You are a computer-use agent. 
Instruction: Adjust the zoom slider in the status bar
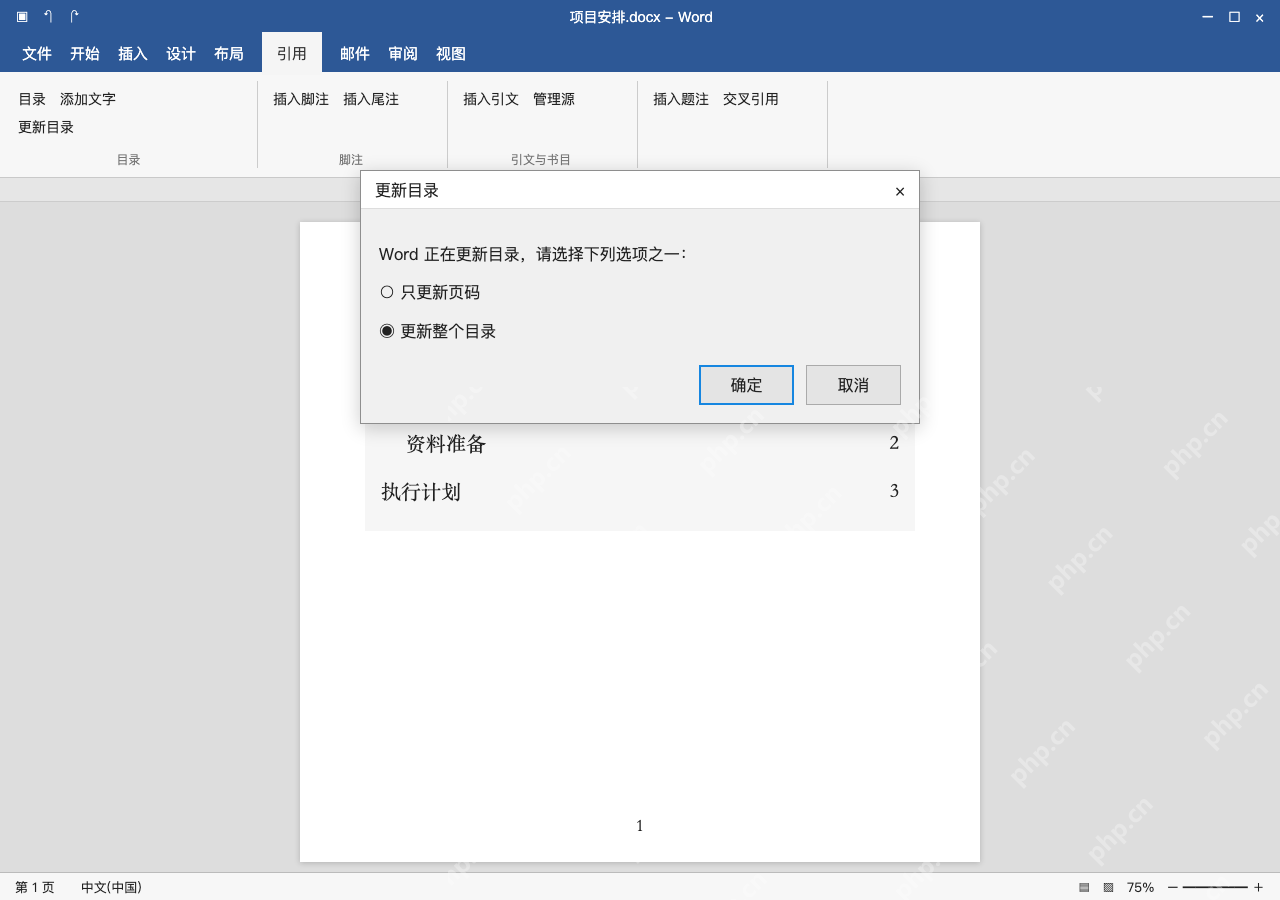1215,887
